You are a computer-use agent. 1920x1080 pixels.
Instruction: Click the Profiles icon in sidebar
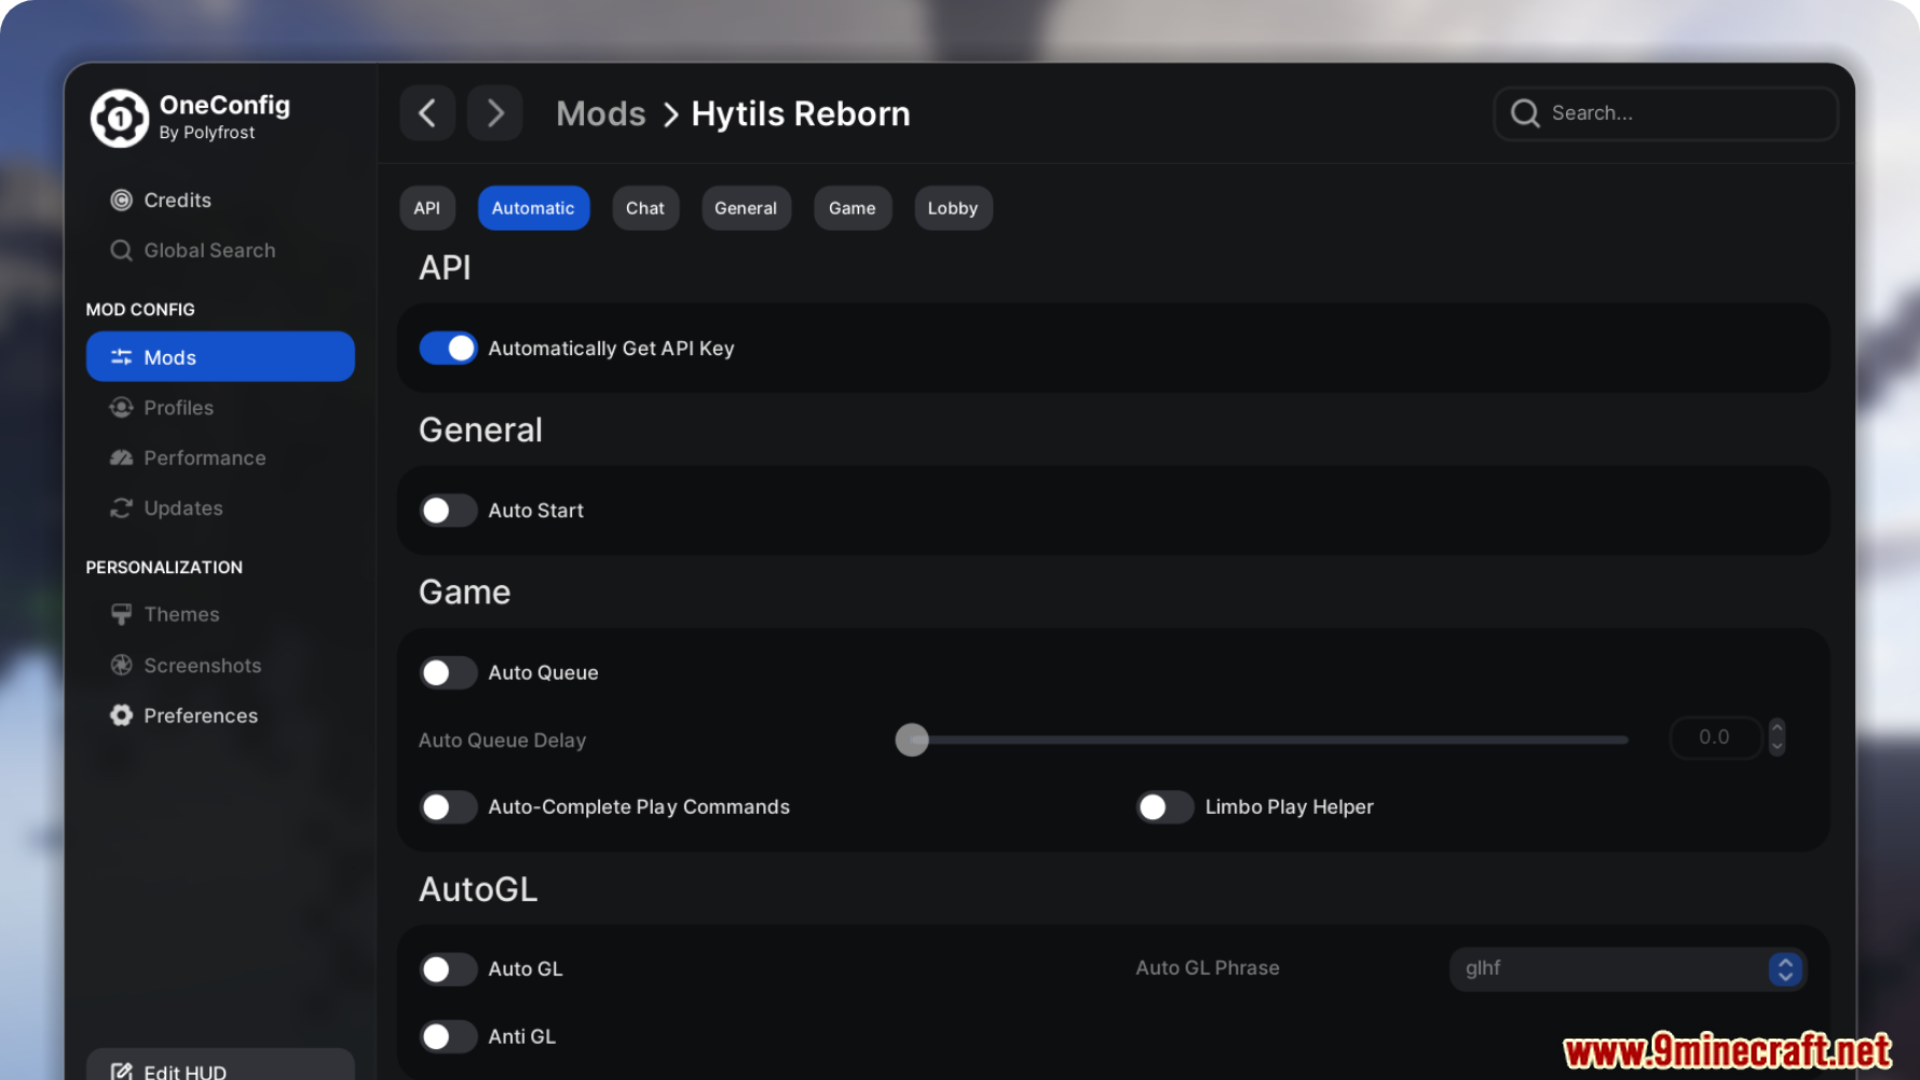pyautogui.click(x=121, y=407)
